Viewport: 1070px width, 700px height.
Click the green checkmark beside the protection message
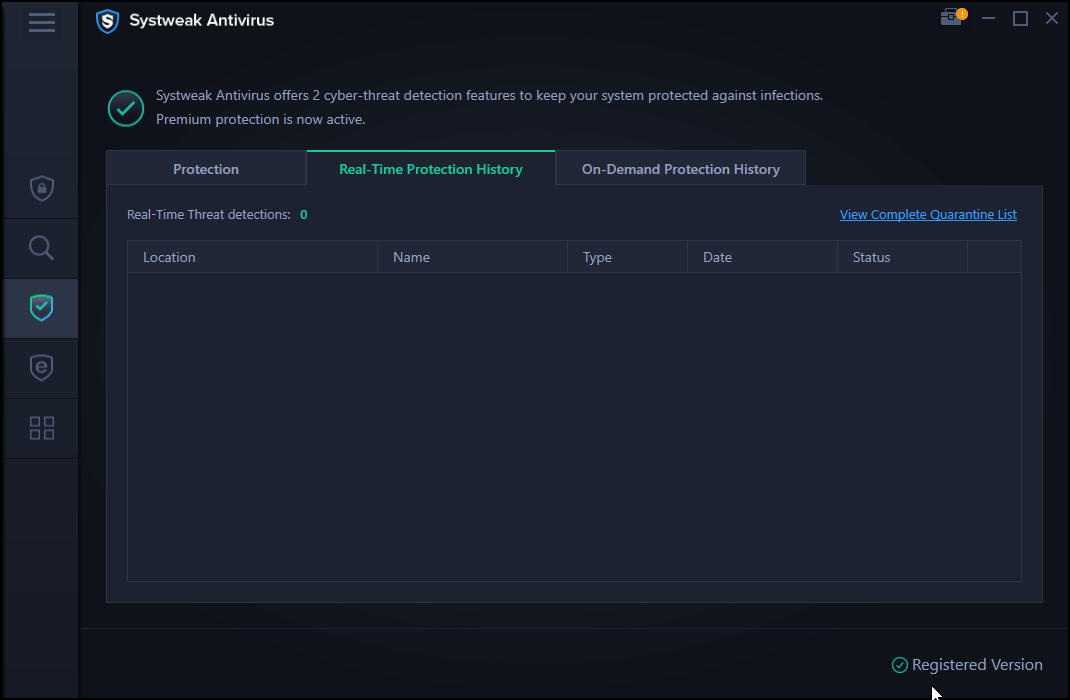pos(125,108)
